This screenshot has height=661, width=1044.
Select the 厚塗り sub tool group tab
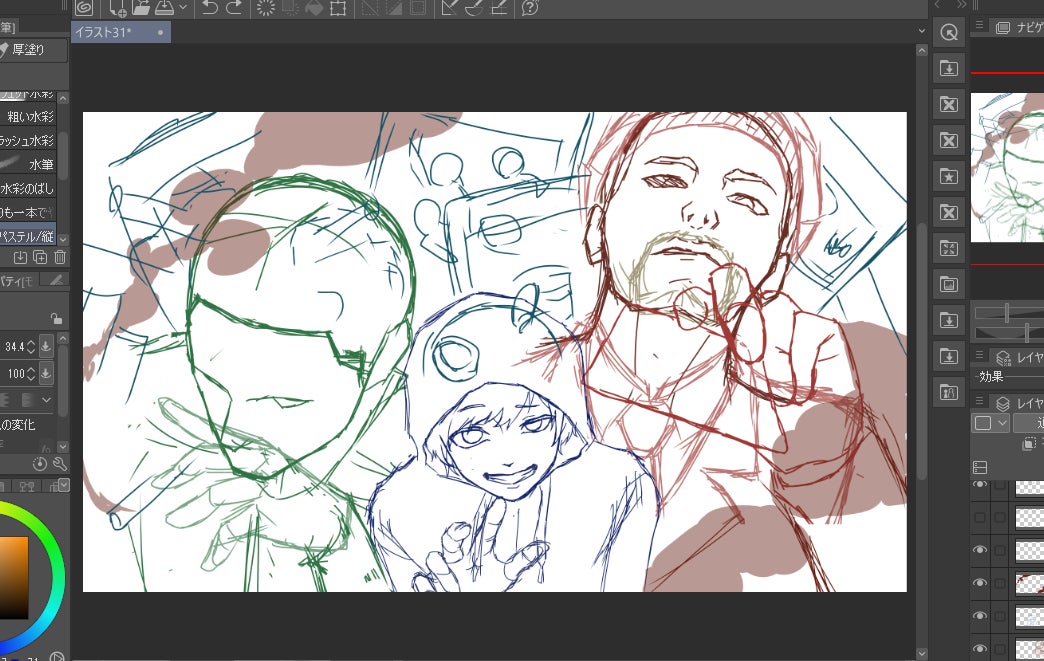point(34,49)
